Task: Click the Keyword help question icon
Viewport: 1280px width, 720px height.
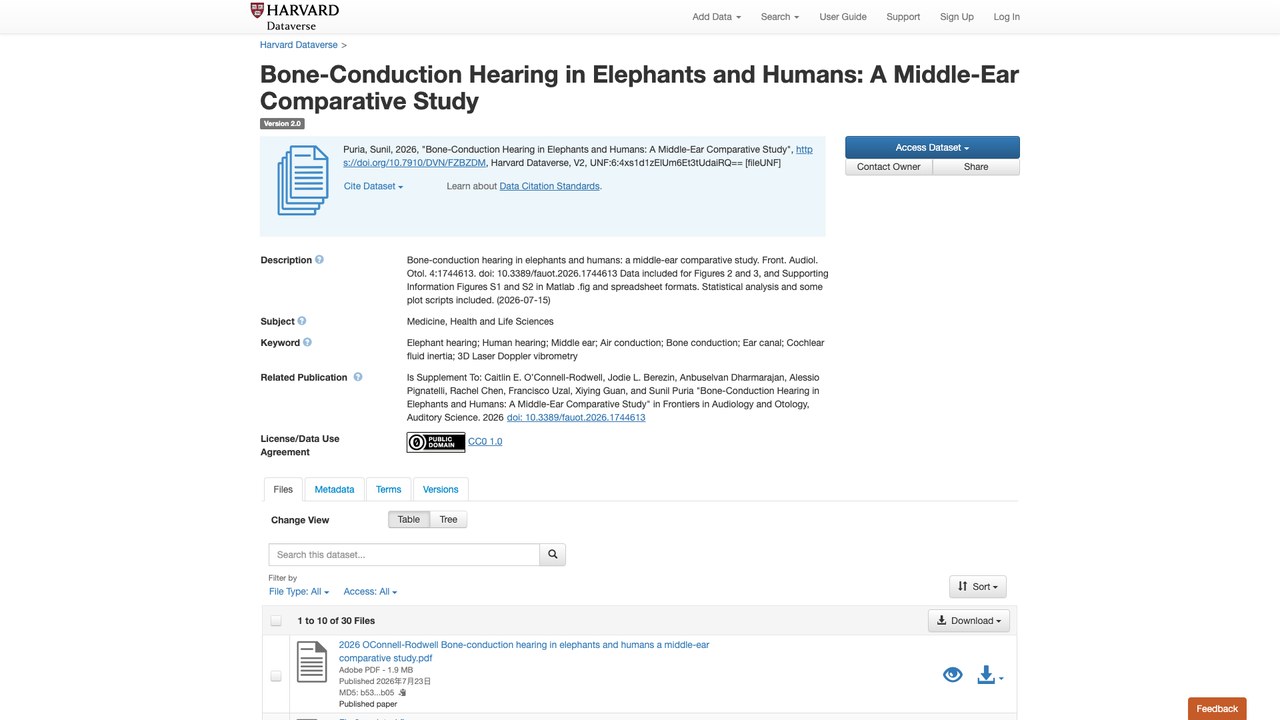Action: 307,342
